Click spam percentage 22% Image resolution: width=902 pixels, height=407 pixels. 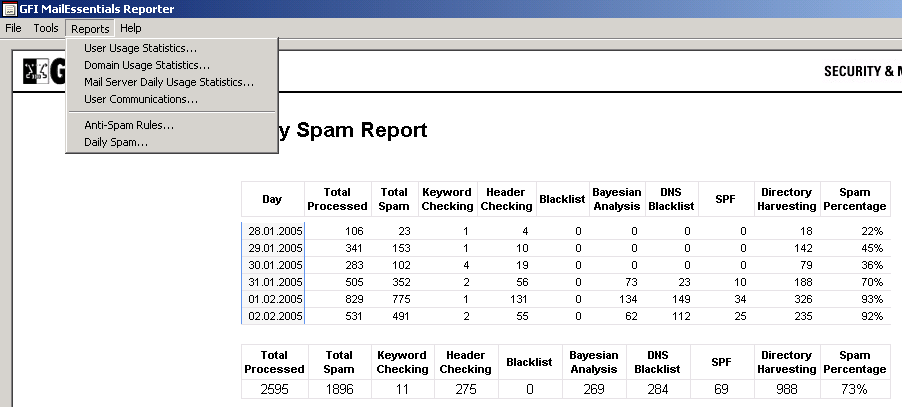point(872,231)
